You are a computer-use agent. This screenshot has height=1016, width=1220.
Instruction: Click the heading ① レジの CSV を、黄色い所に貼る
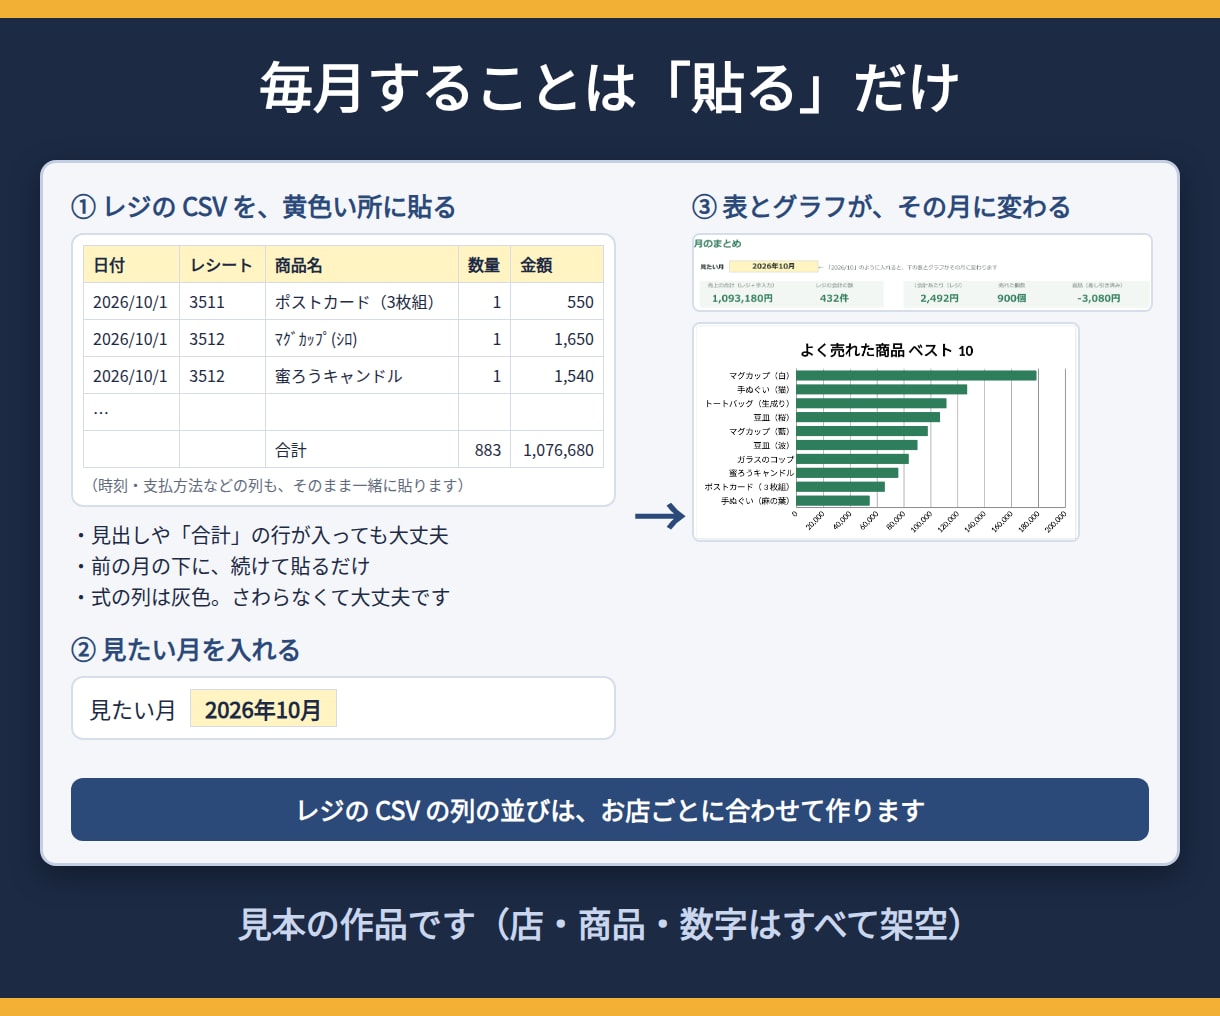coord(263,207)
